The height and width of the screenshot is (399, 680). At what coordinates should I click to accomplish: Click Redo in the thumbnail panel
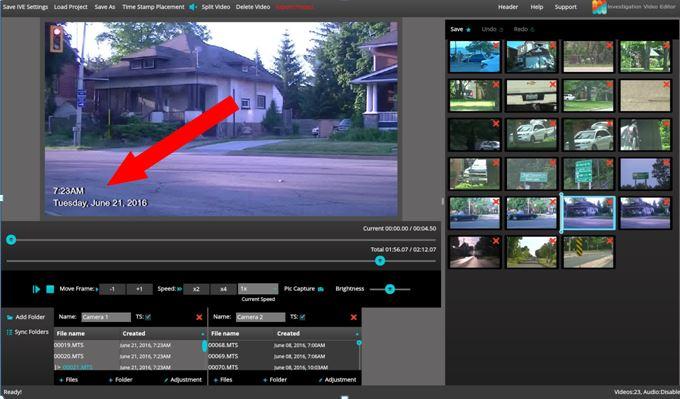[x=524, y=29]
